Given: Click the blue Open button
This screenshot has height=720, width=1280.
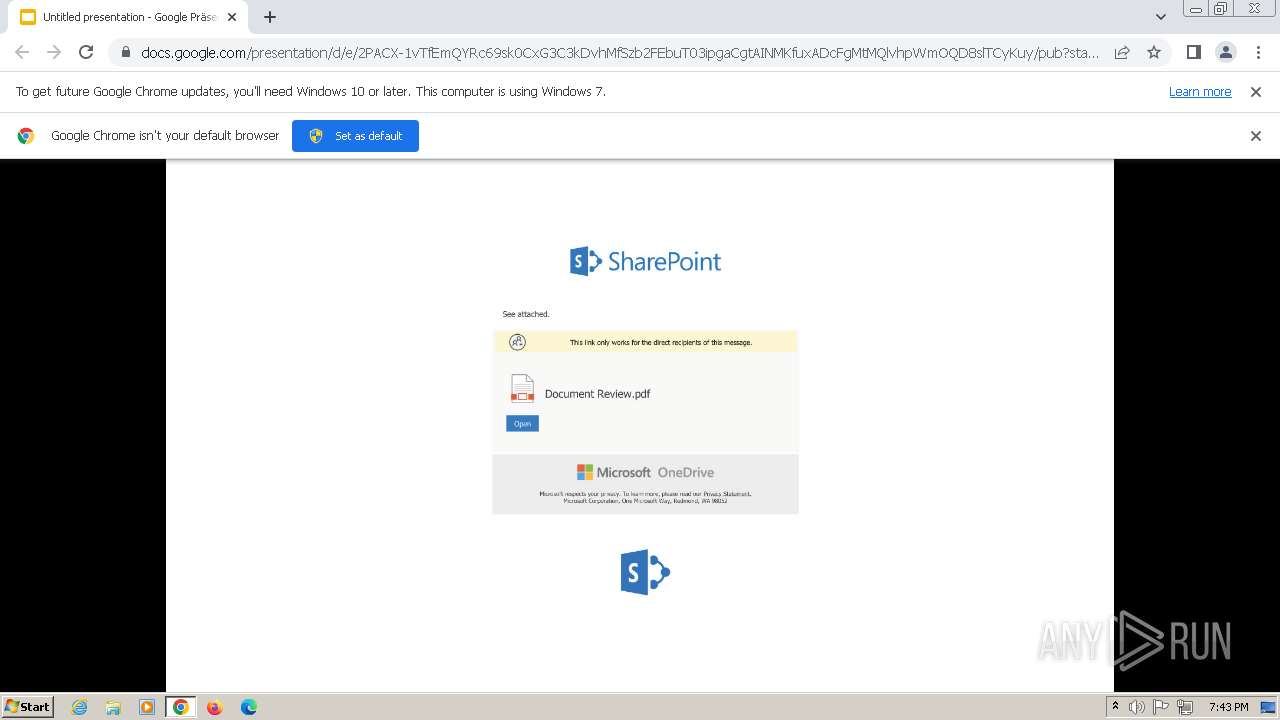Looking at the screenshot, I should (x=522, y=424).
